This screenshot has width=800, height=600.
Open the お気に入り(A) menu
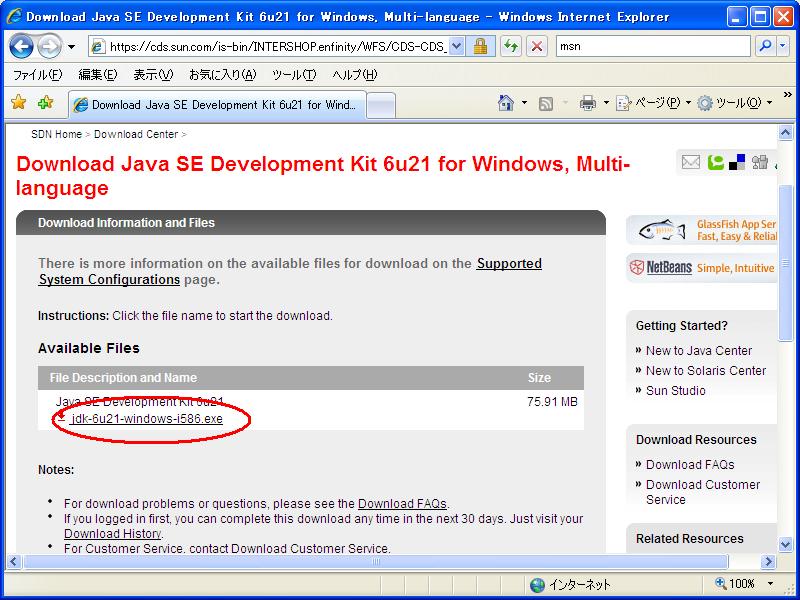[x=222, y=75]
